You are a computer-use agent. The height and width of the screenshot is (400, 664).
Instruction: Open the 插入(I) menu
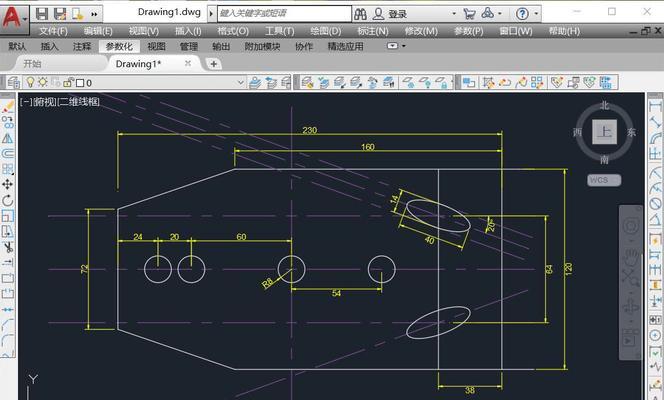(188, 31)
